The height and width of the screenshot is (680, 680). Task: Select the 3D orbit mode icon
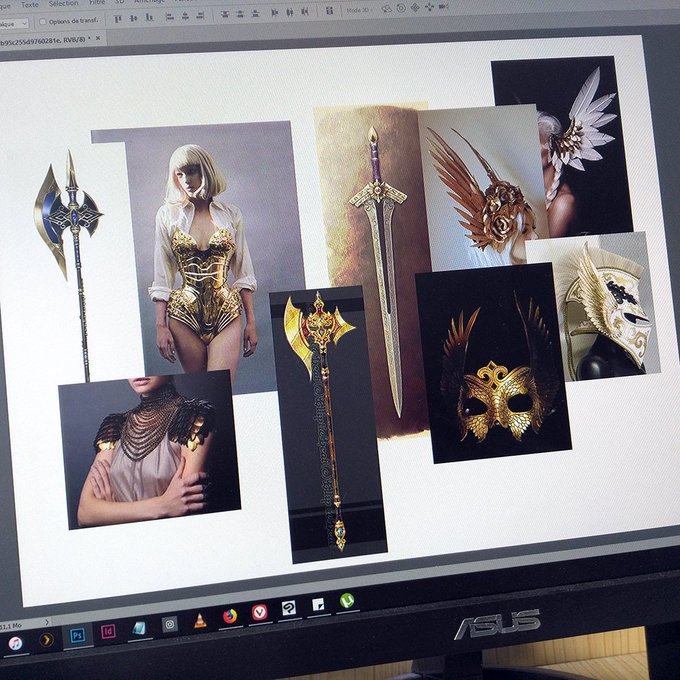click(x=386, y=9)
